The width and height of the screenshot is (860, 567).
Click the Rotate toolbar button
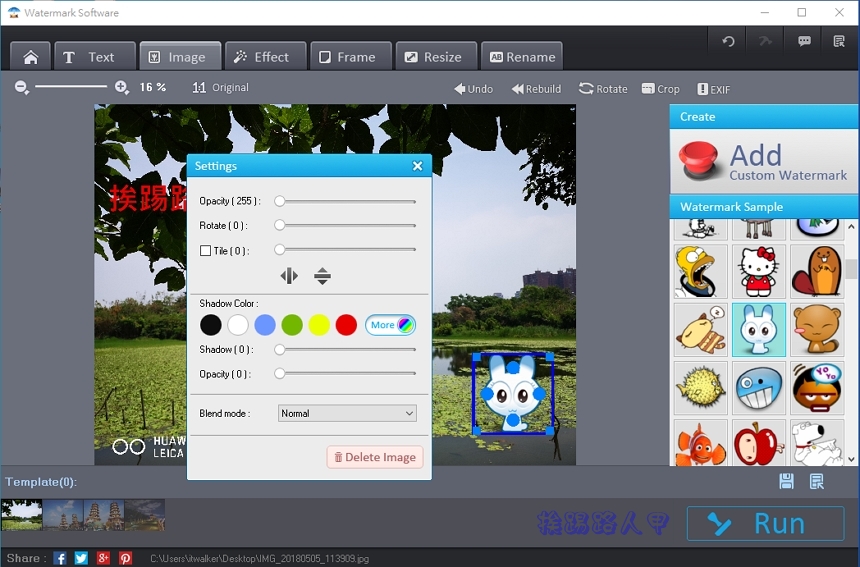pyautogui.click(x=603, y=89)
